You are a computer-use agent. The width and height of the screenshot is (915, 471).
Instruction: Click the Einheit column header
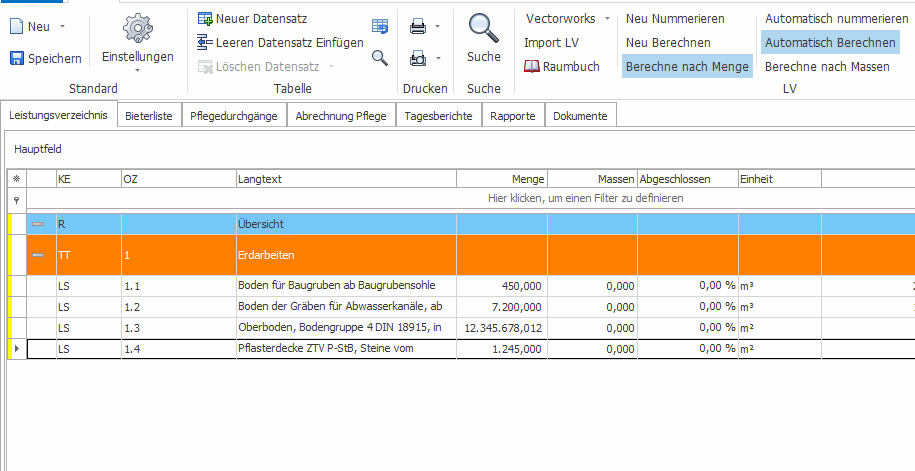click(780, 179)
